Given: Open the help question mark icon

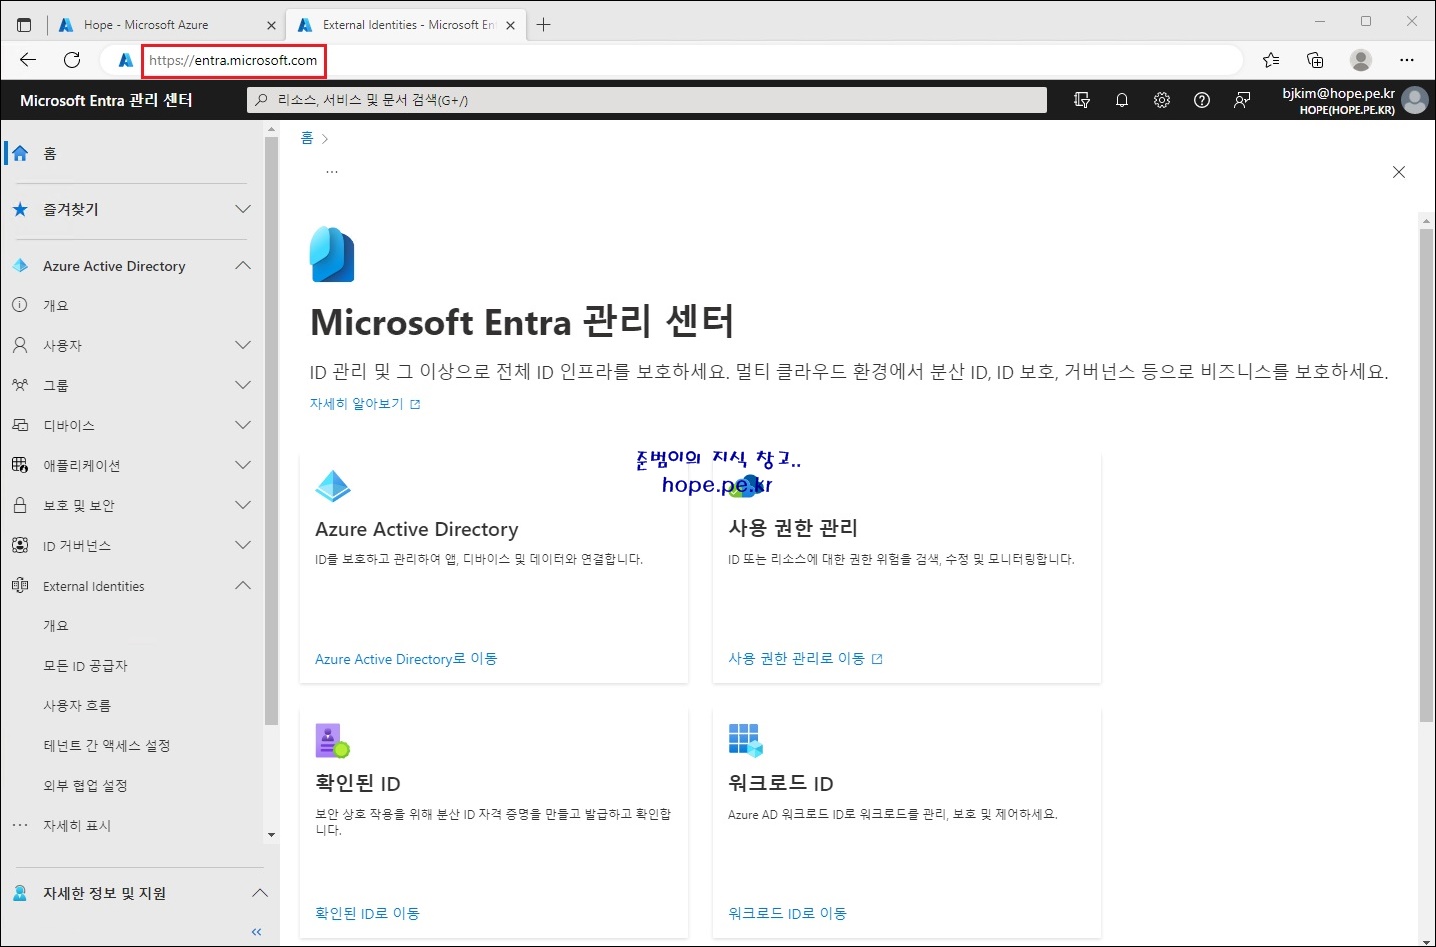Looking at the screenshot, I should click(1202, 100).
